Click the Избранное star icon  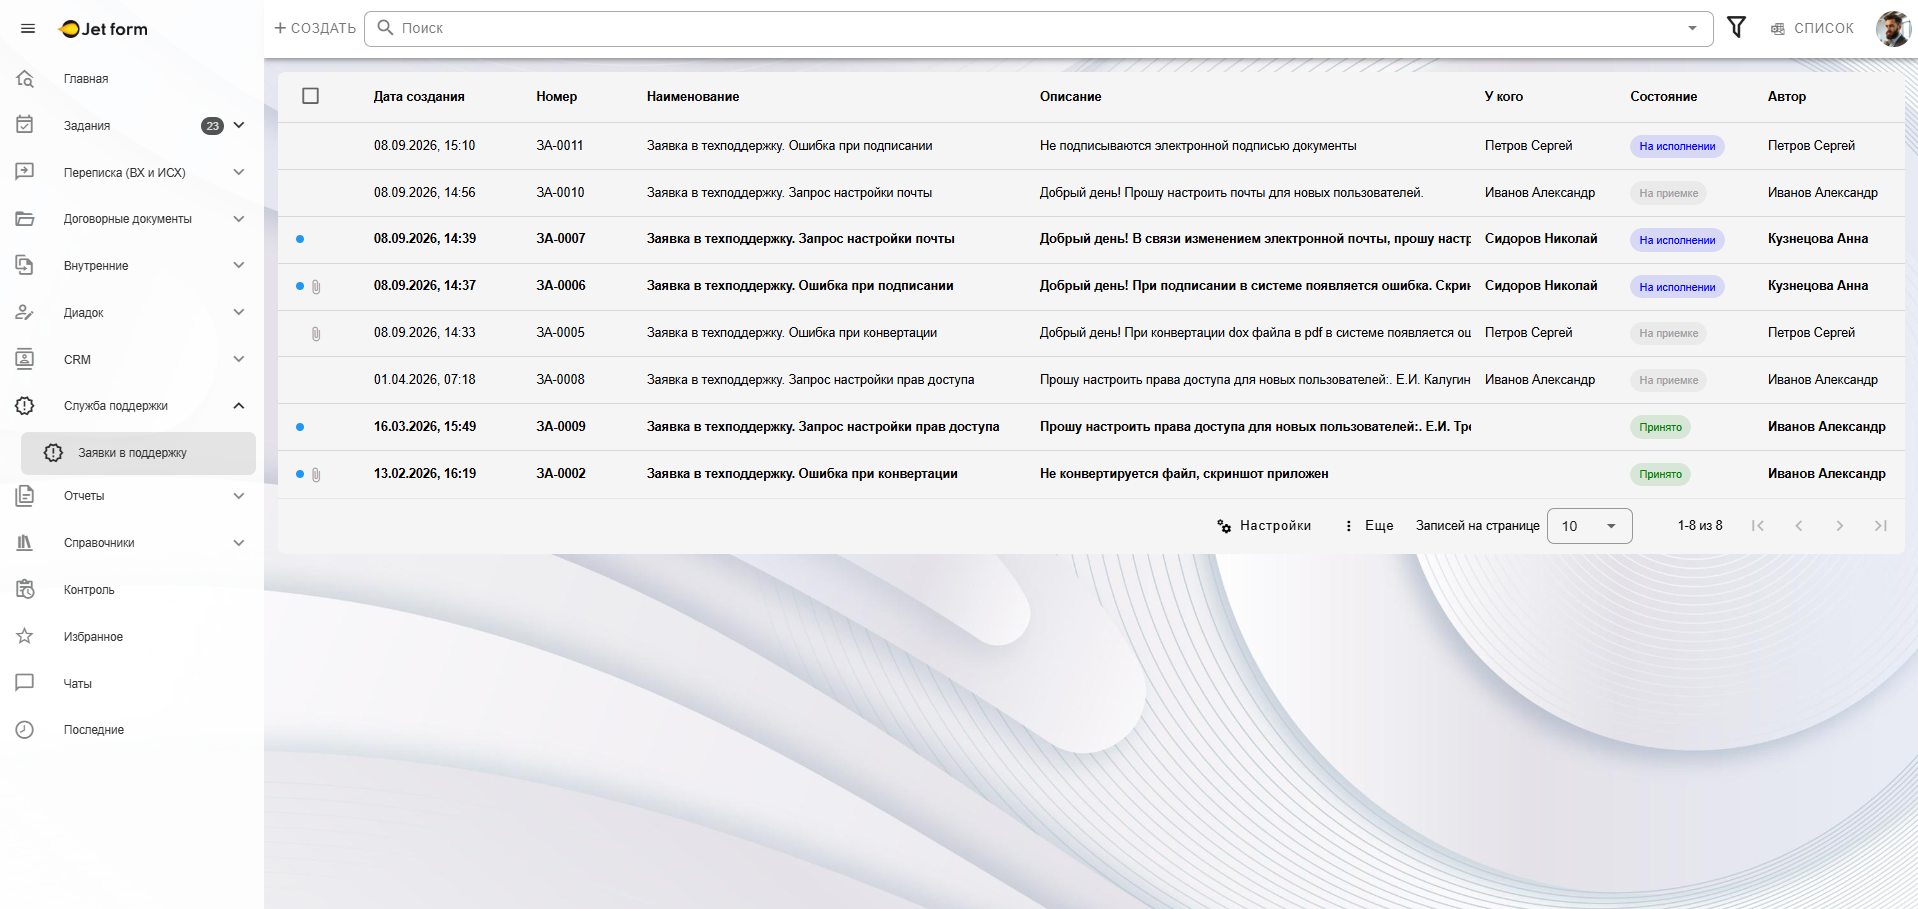coord(25,636)
